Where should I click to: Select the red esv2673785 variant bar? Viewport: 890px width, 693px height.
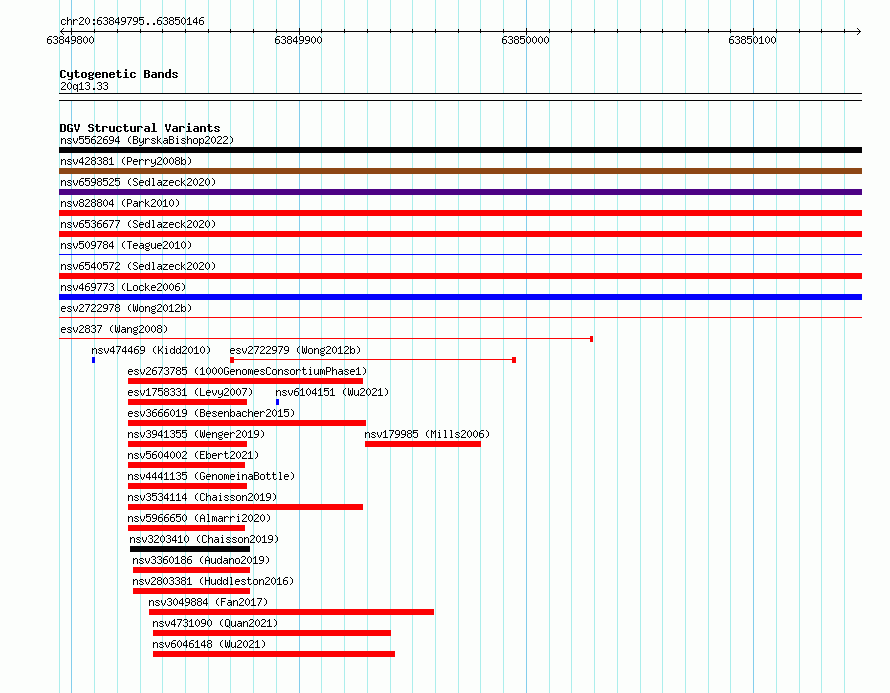[245, 381]
